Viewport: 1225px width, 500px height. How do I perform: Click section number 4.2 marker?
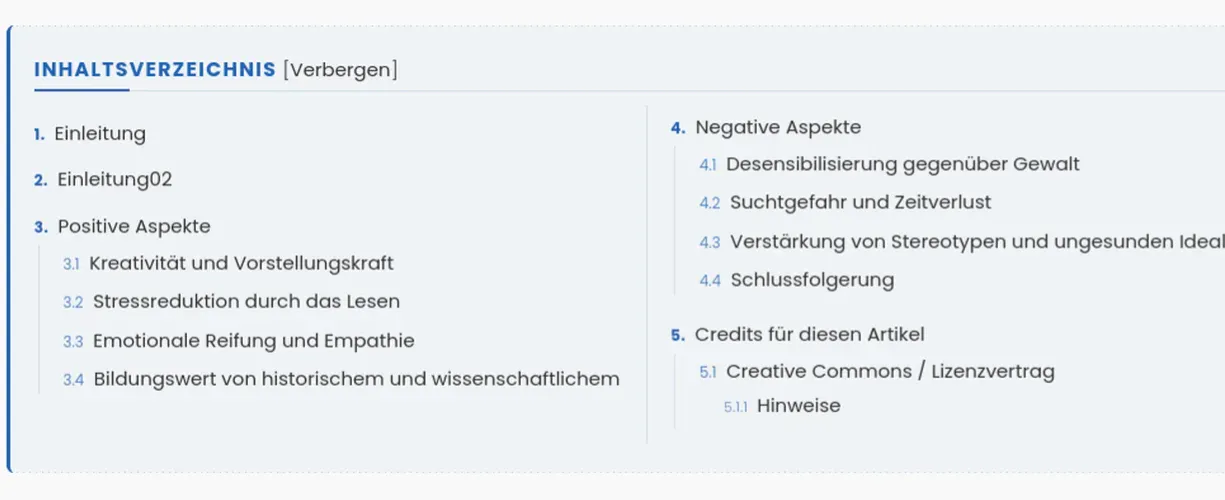point(710,203)
